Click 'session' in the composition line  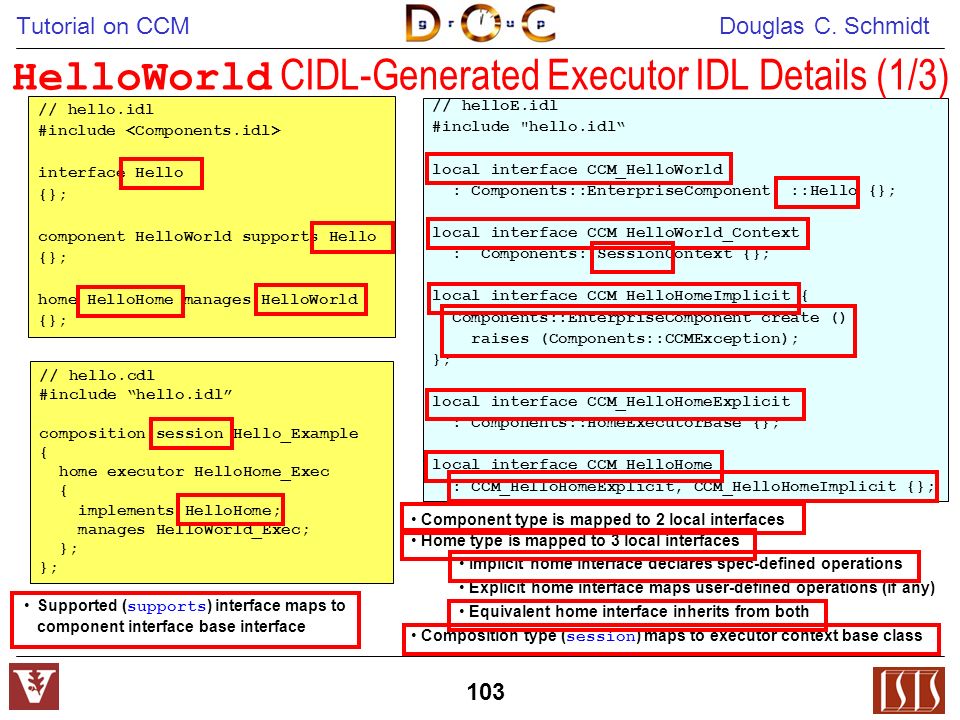(190, 433)
